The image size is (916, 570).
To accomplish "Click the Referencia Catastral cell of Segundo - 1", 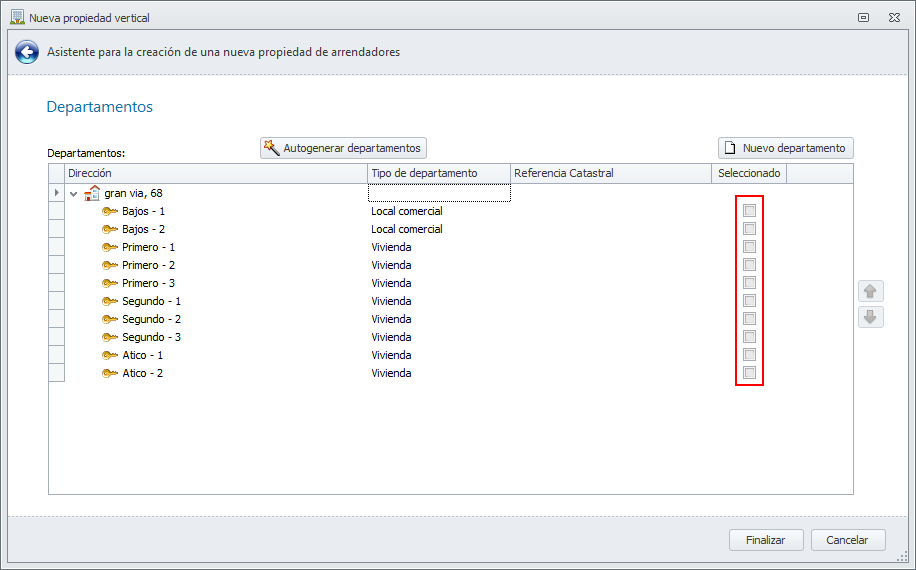I will [611, 301].
